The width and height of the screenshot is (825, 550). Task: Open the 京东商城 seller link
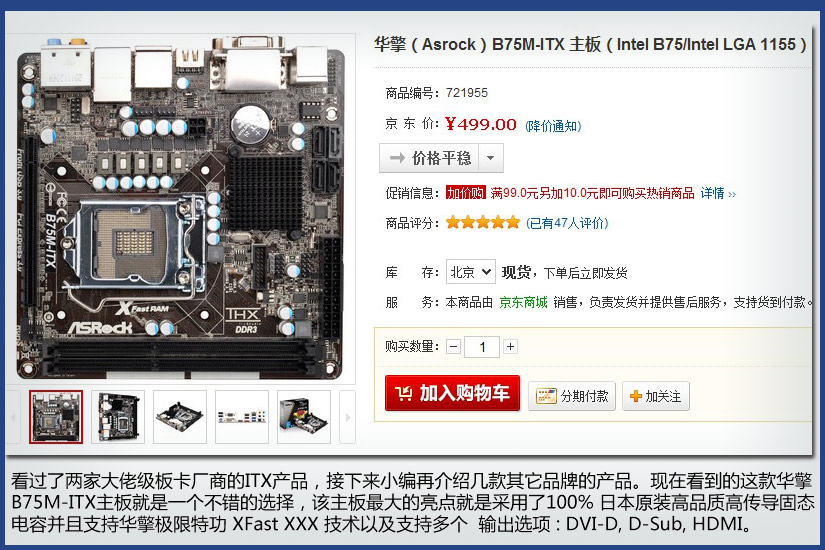(x=523, y=302)
